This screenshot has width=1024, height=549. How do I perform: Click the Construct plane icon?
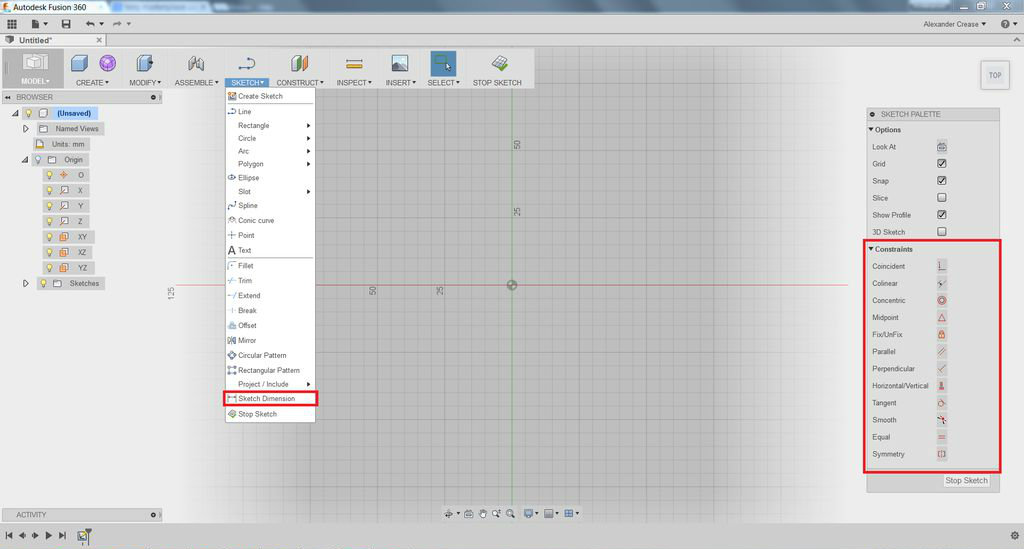click(x=299, y=63)
